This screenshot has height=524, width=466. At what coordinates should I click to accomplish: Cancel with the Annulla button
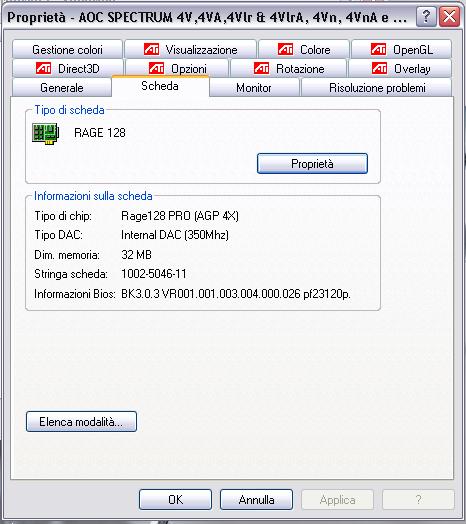[256, 499]
